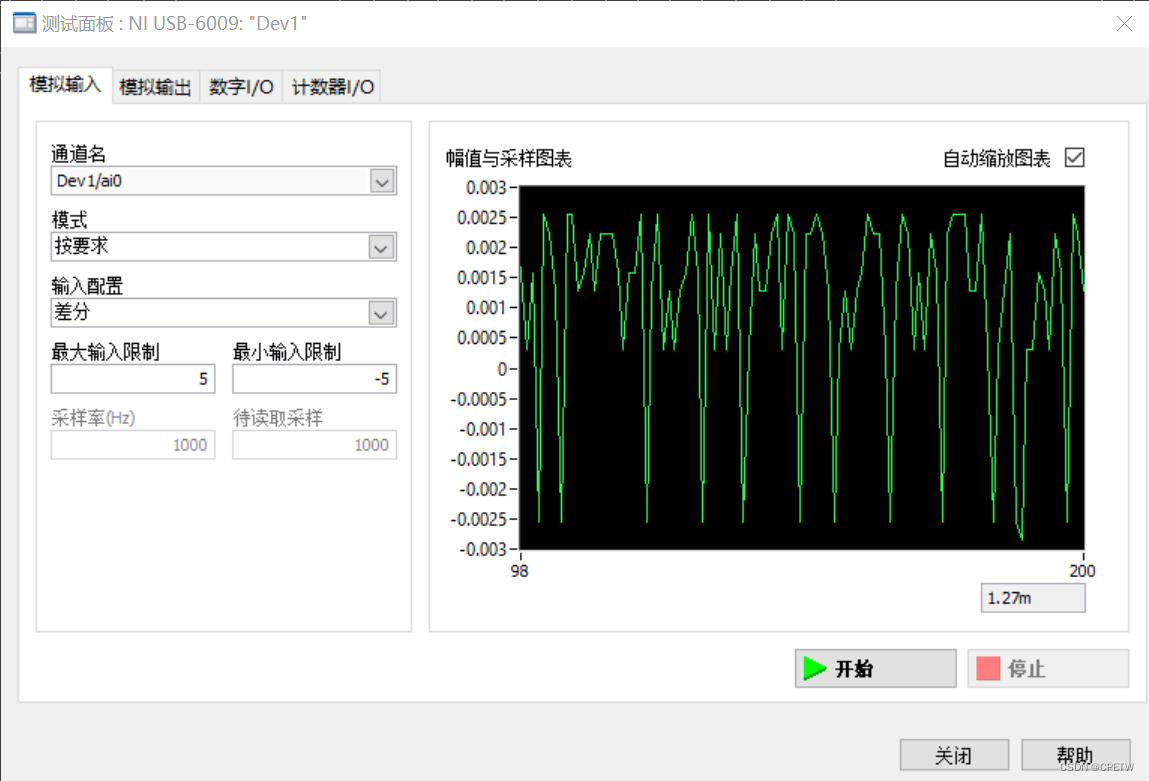Click the green waveform chart area

[802, 368]
